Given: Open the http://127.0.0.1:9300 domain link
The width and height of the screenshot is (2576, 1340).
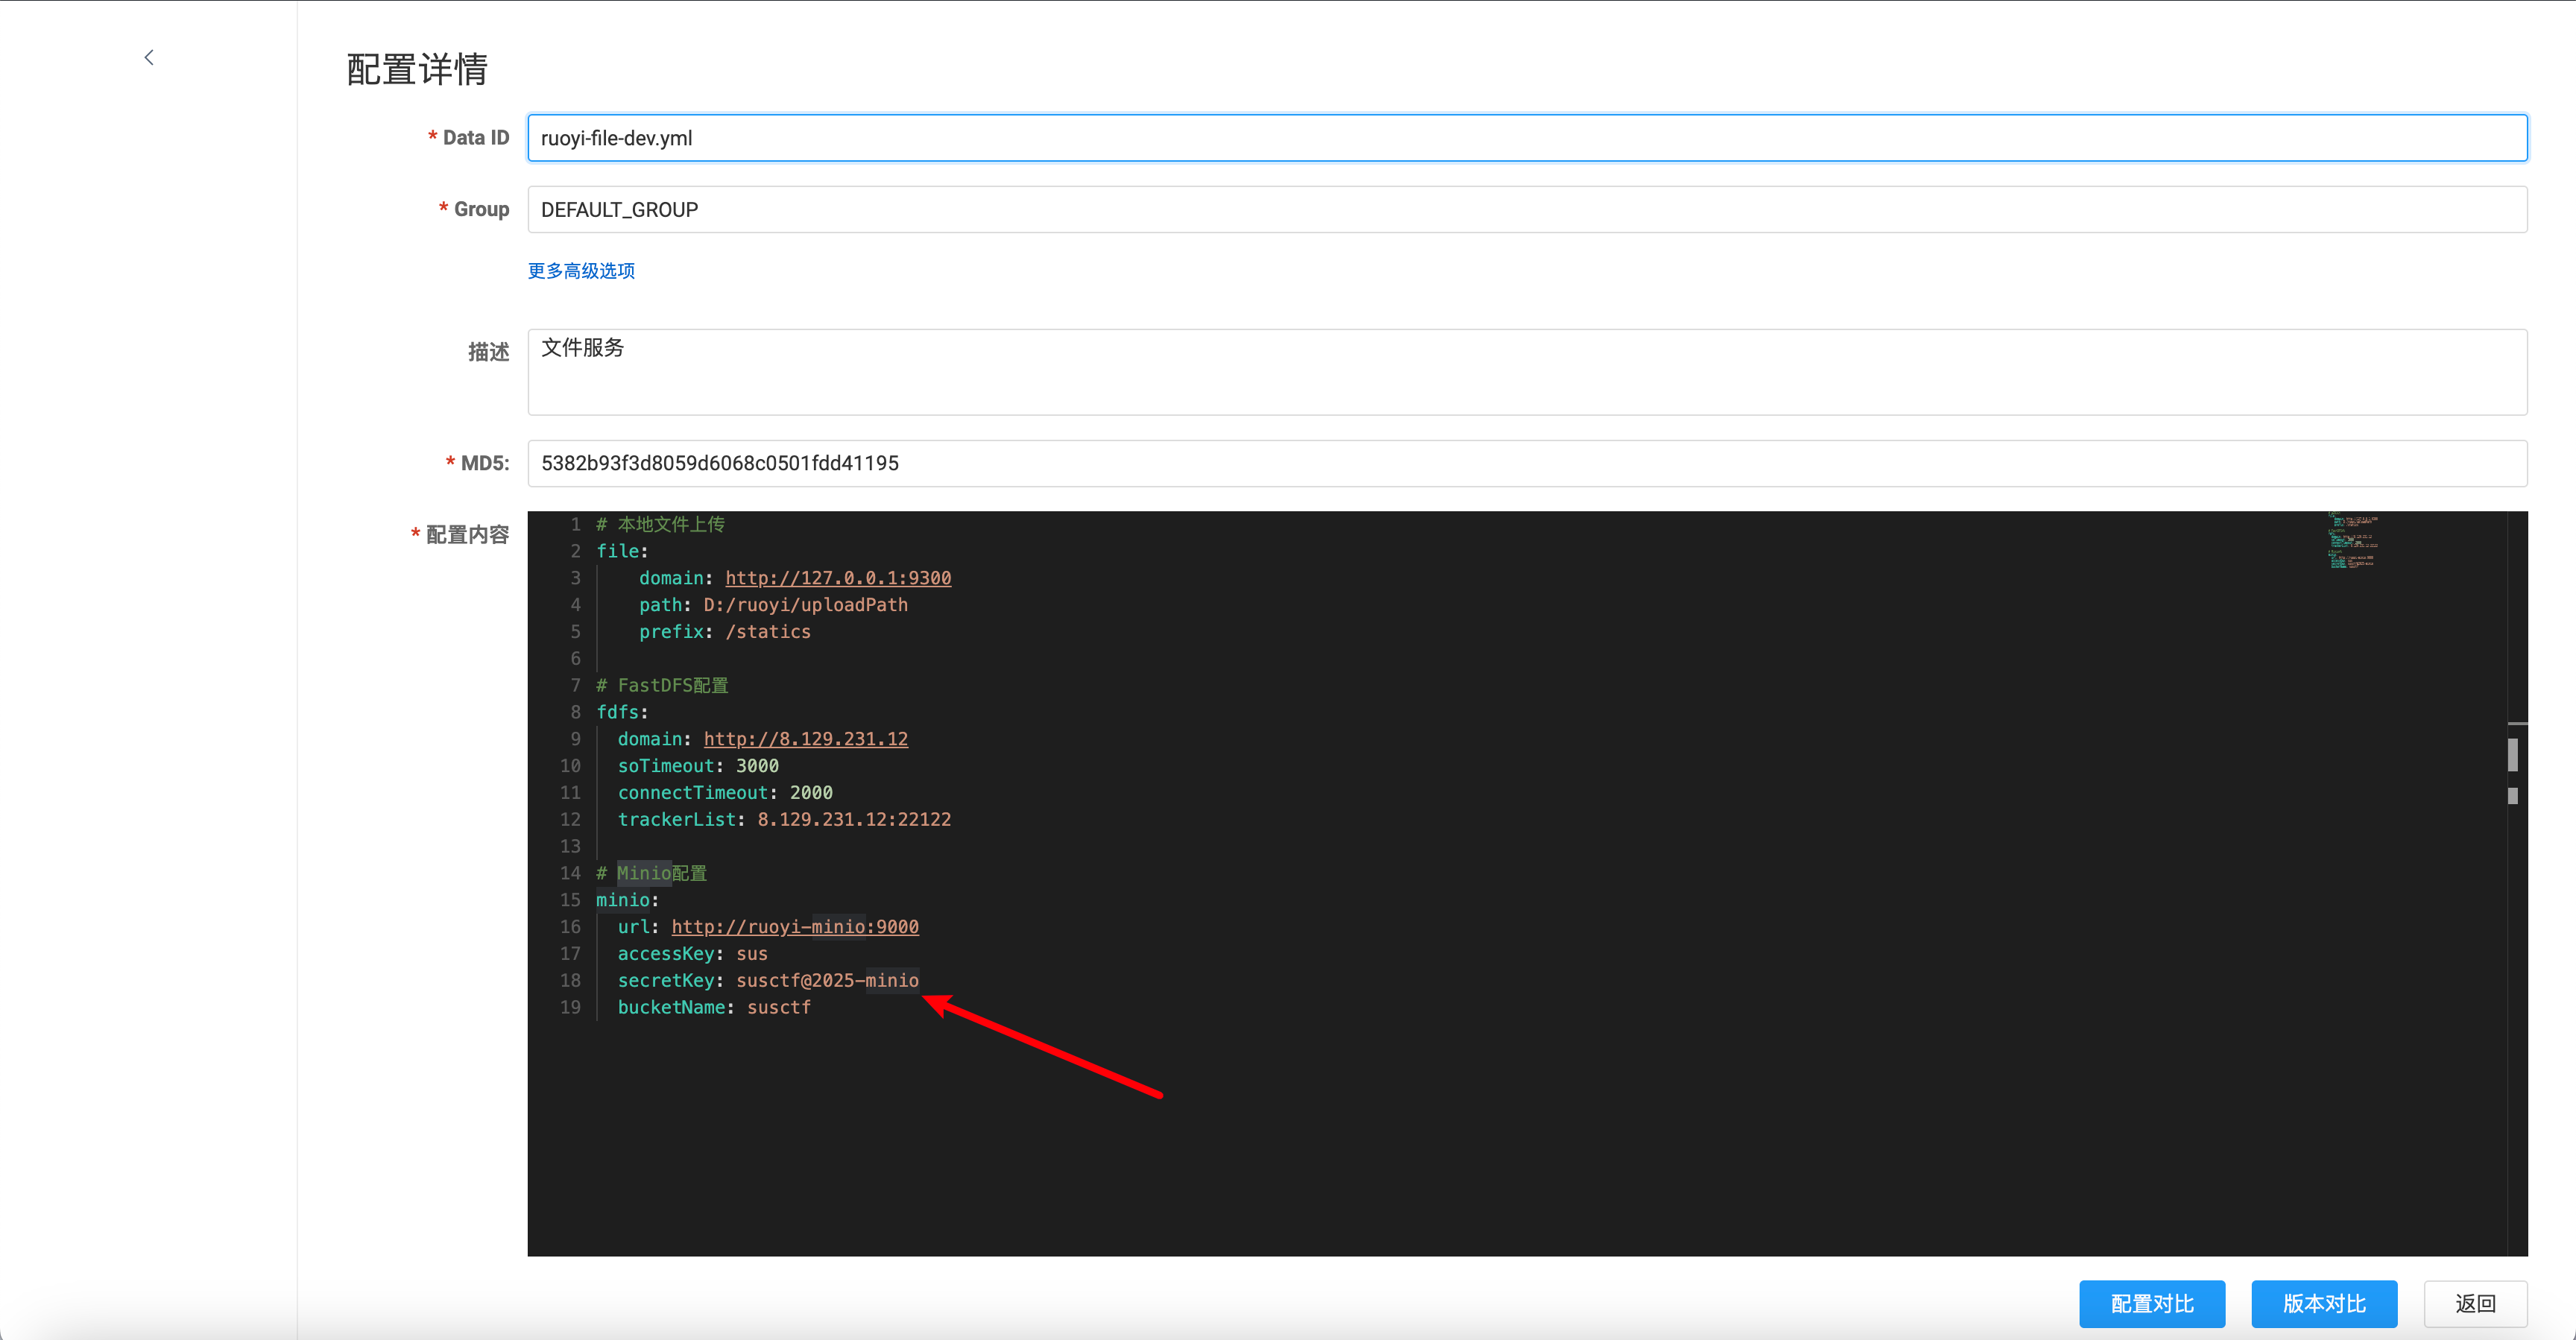Looking at the screenshot, I should (837, 578).
